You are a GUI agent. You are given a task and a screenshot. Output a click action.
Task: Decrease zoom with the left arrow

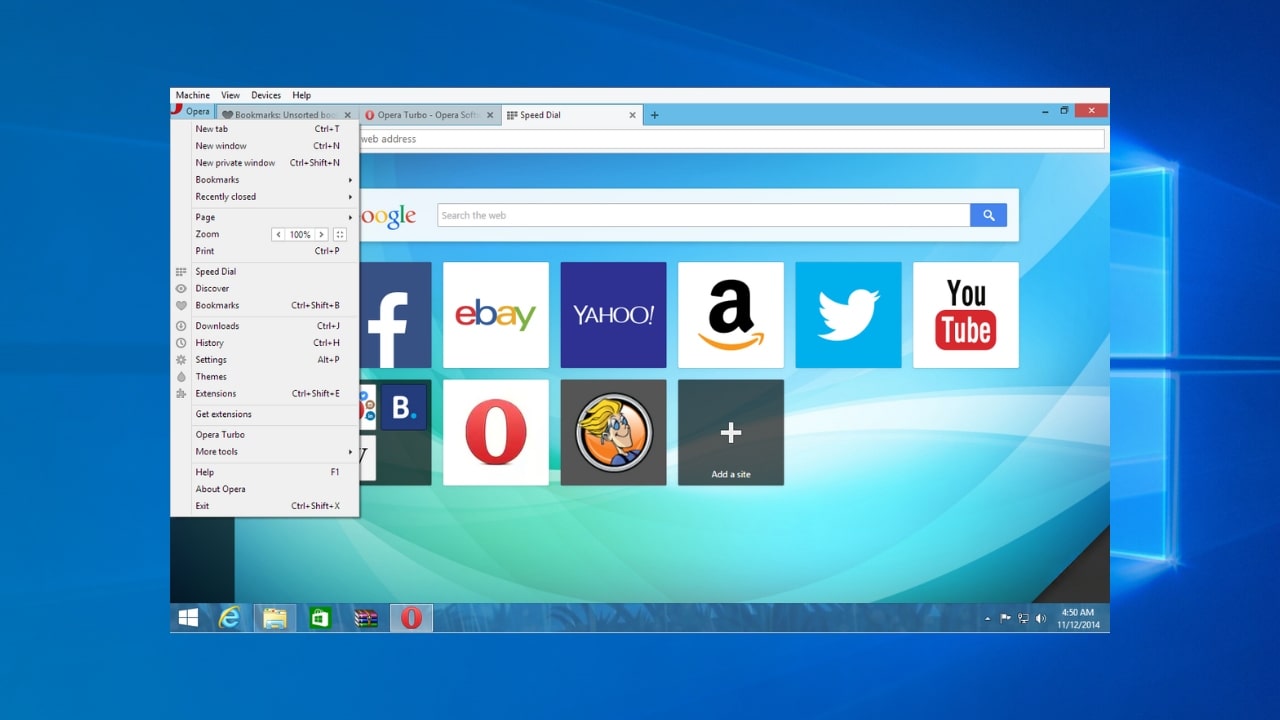(279, 234)
